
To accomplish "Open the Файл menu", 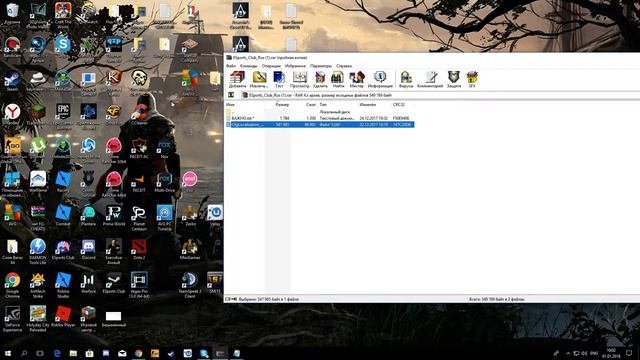I will [x=231, y=66].
